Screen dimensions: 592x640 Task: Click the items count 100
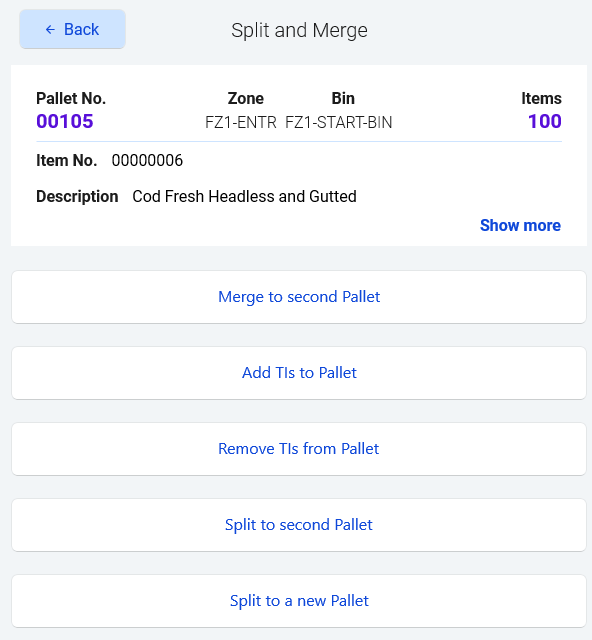545,121
